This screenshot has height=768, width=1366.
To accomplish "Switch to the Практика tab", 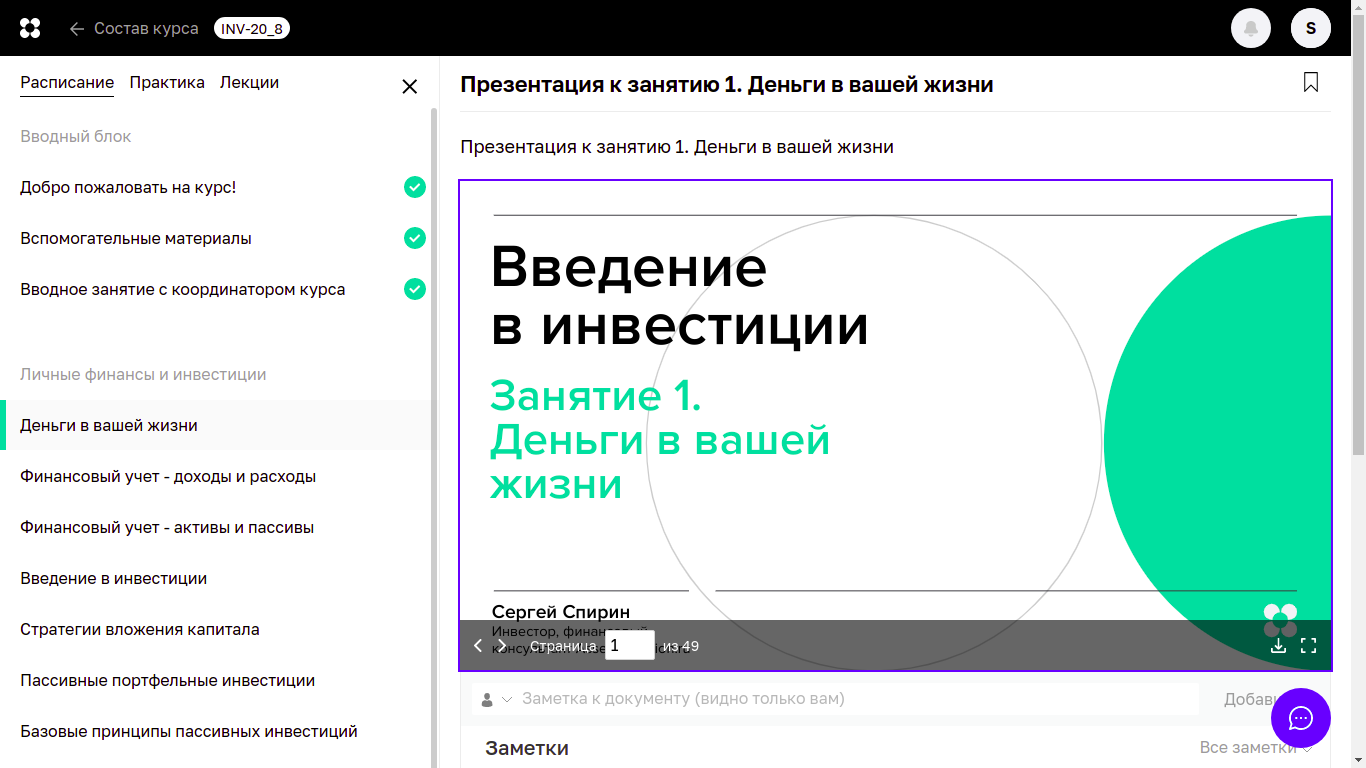I will click(167, 83).
